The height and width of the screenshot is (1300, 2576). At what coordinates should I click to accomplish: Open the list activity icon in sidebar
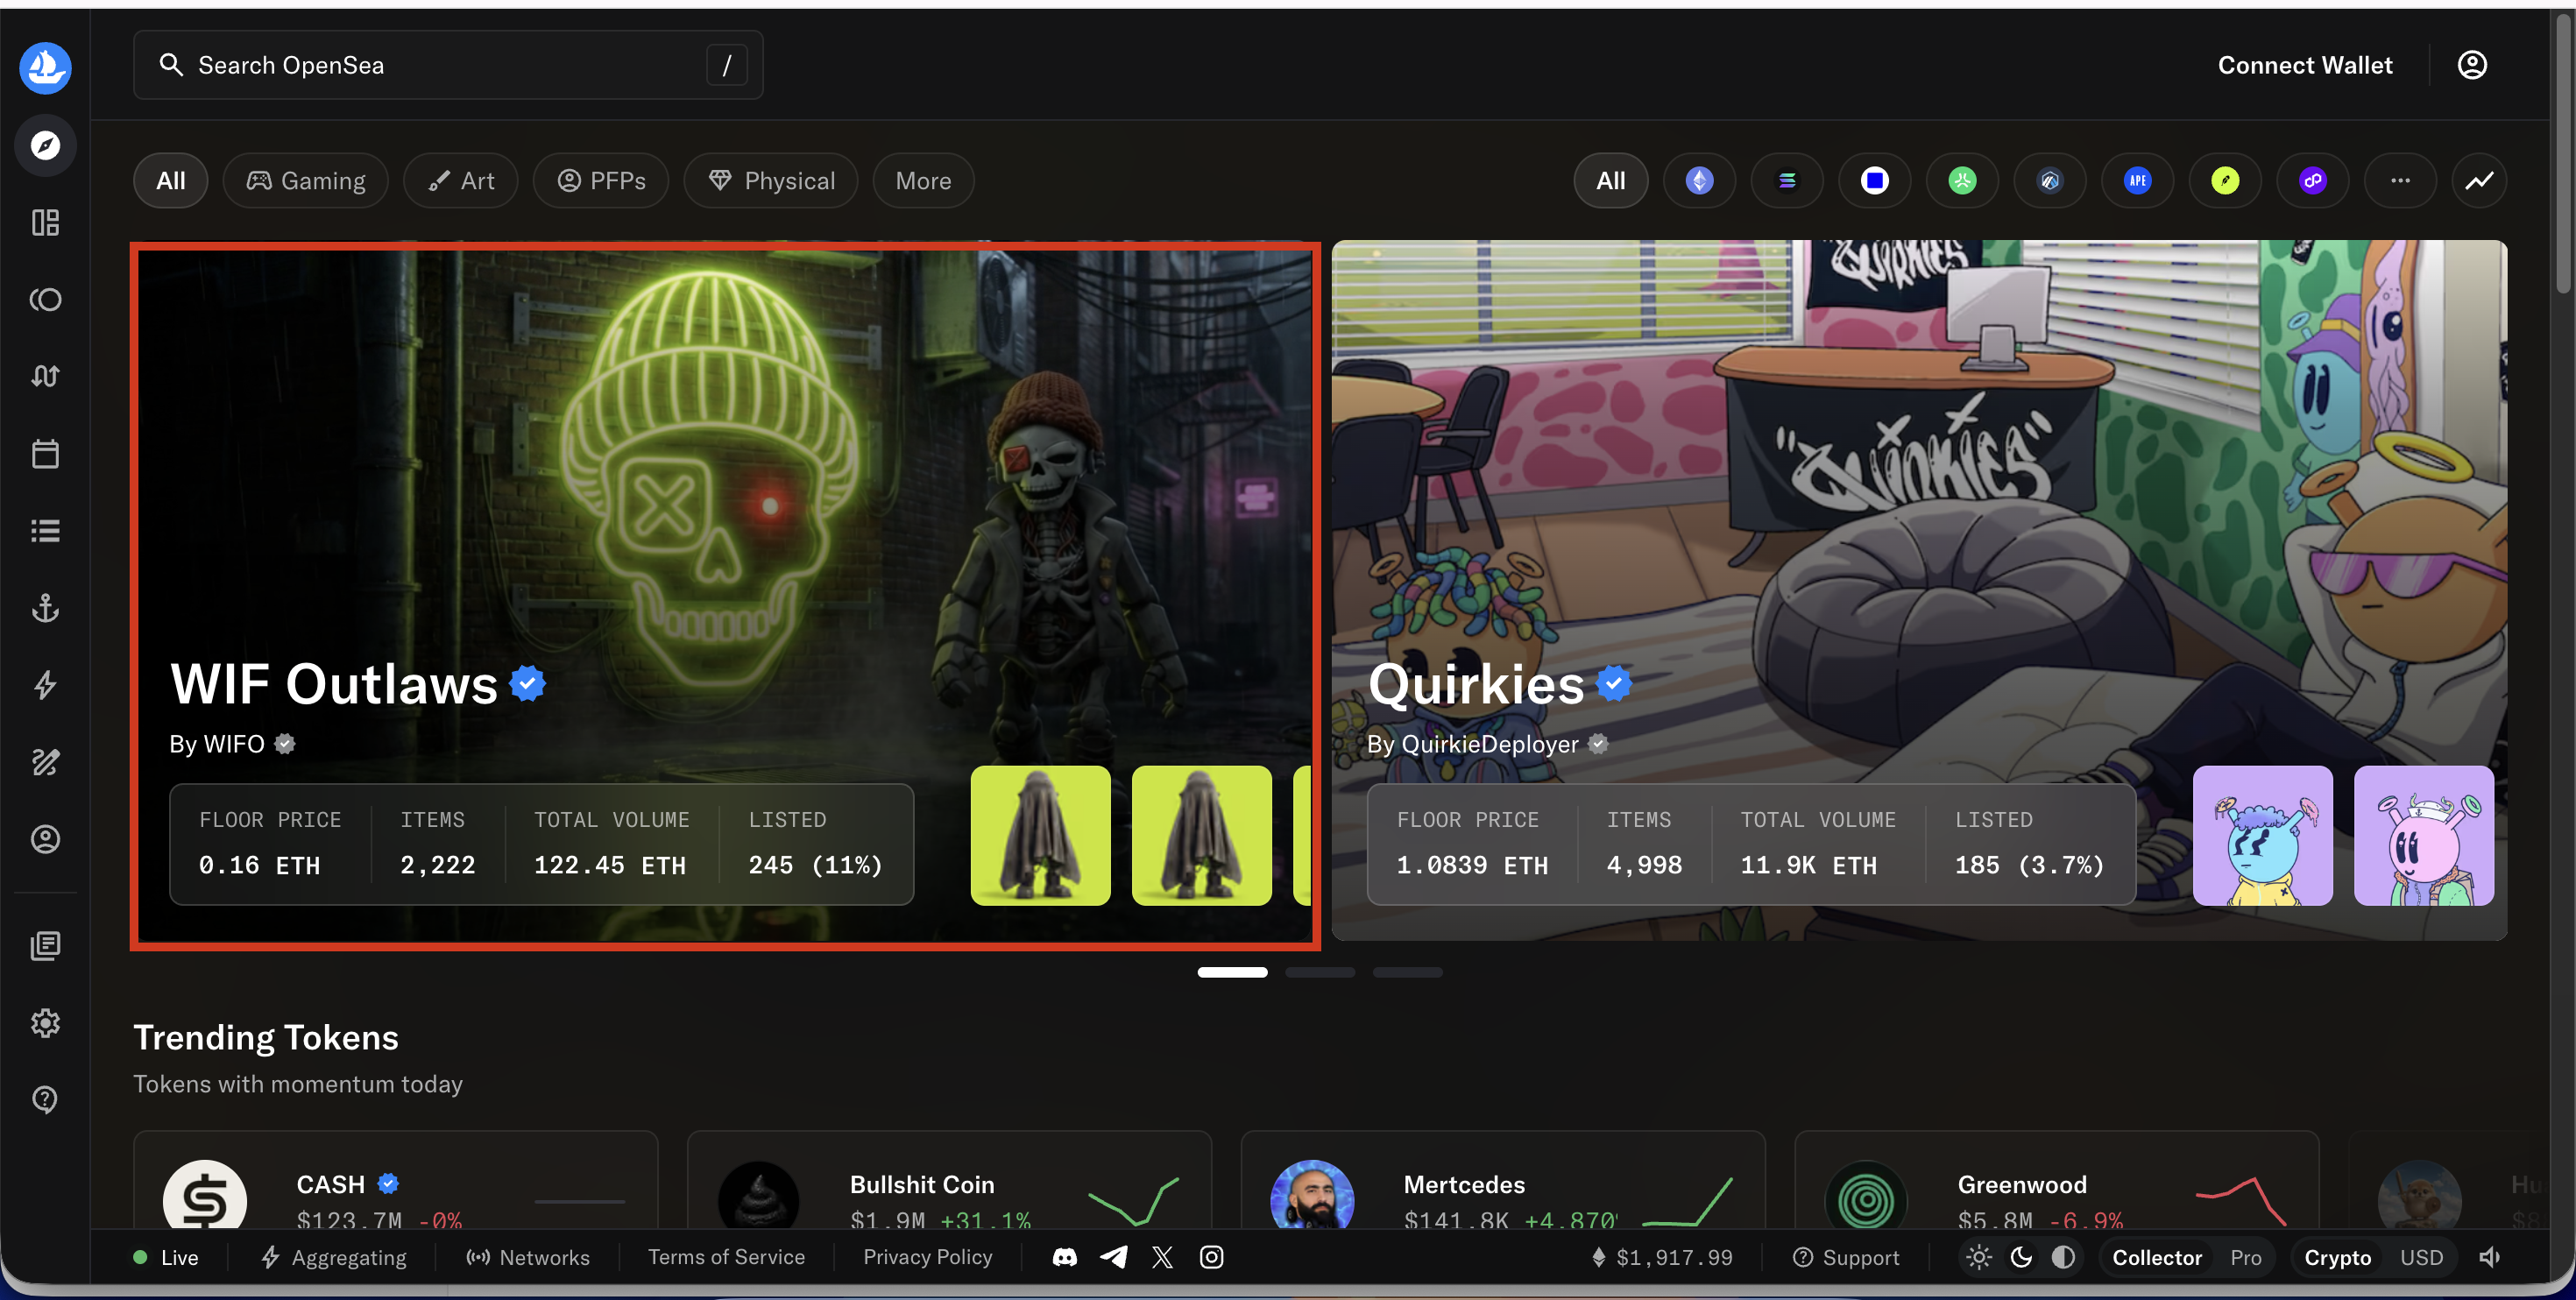(45, 531)
